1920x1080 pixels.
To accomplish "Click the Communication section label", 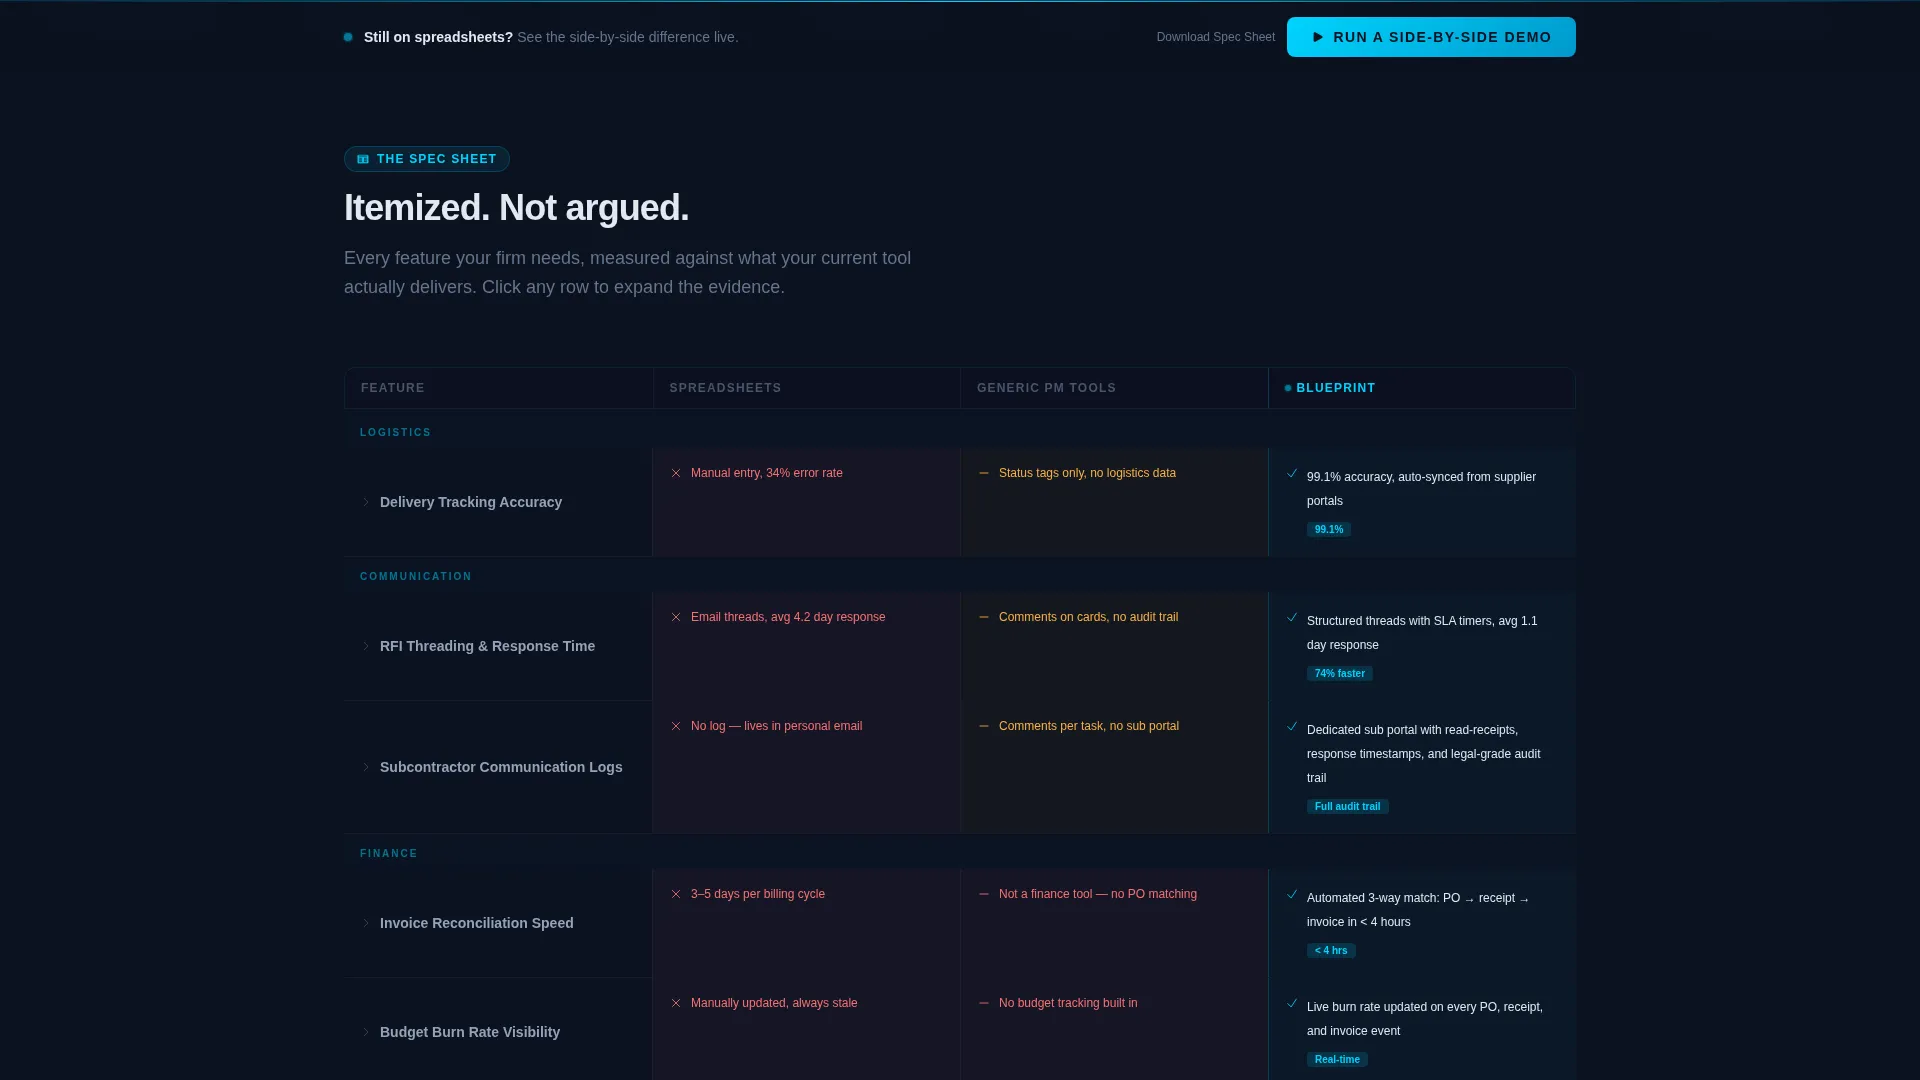I will pyautogui.click(x=415, y=577).
